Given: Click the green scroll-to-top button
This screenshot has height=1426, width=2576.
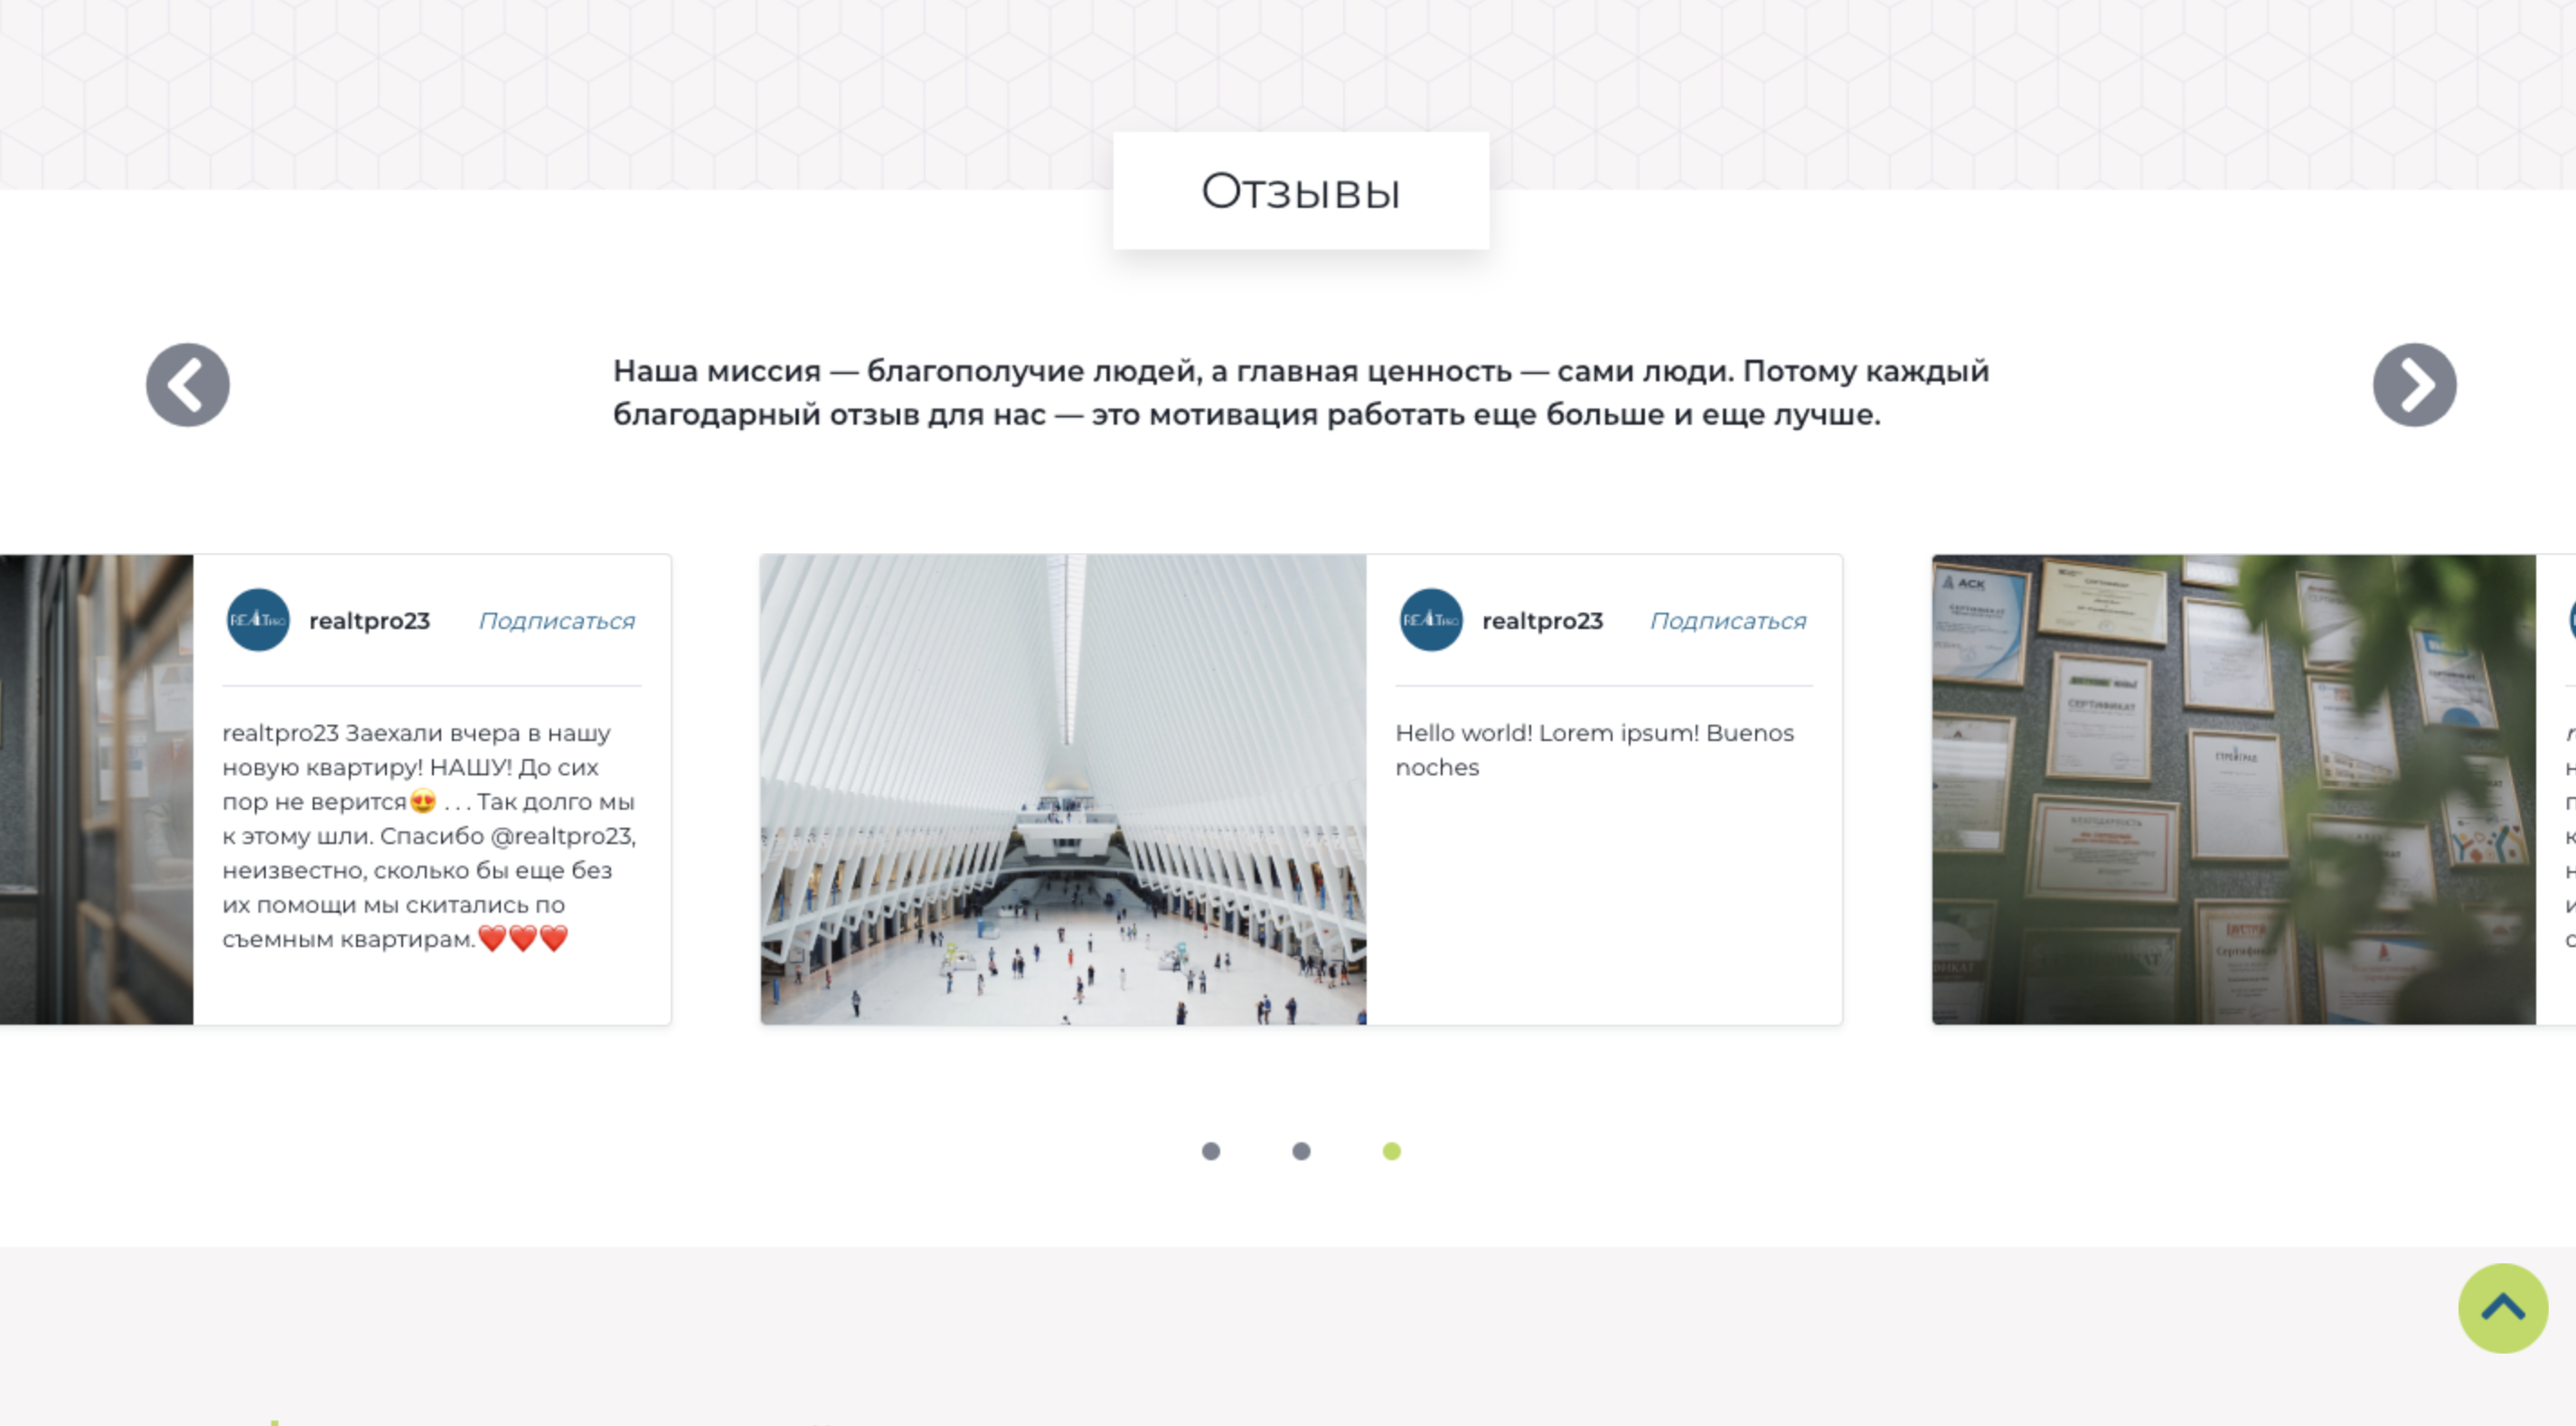Looking at the screenshot, I should click(2503, 1308).
